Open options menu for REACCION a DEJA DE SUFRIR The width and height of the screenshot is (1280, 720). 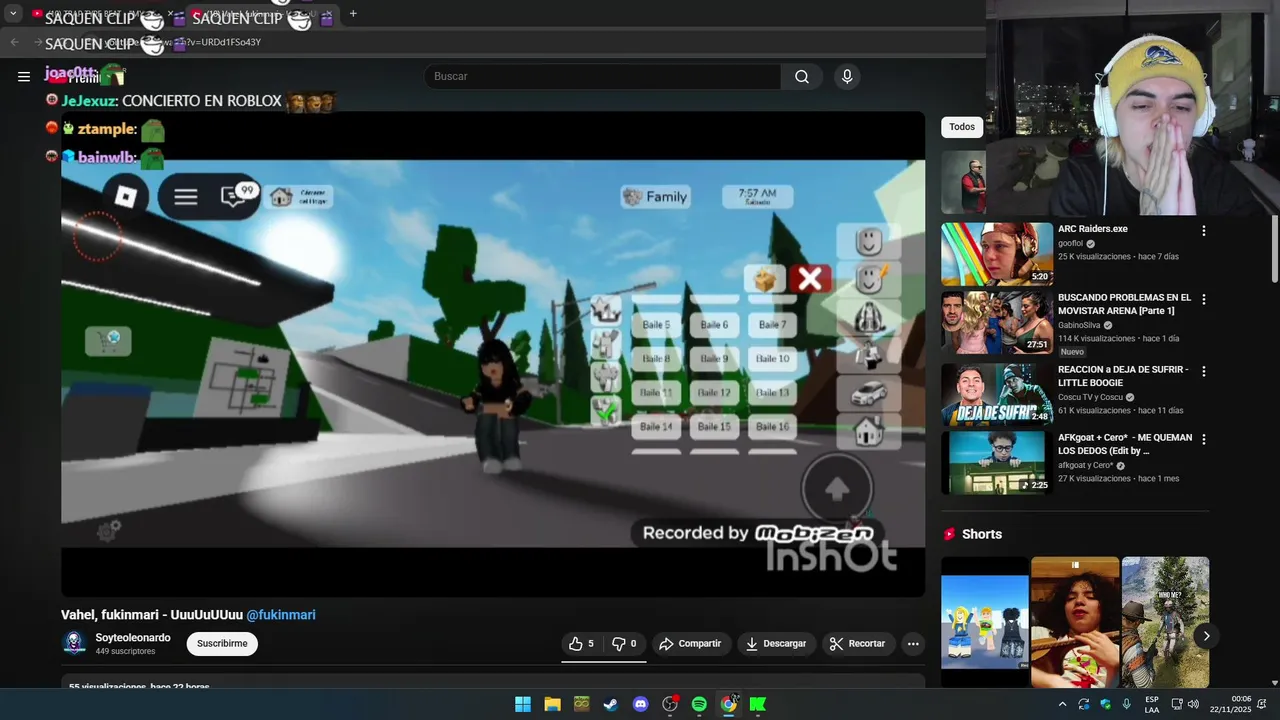click(1204, 371)
